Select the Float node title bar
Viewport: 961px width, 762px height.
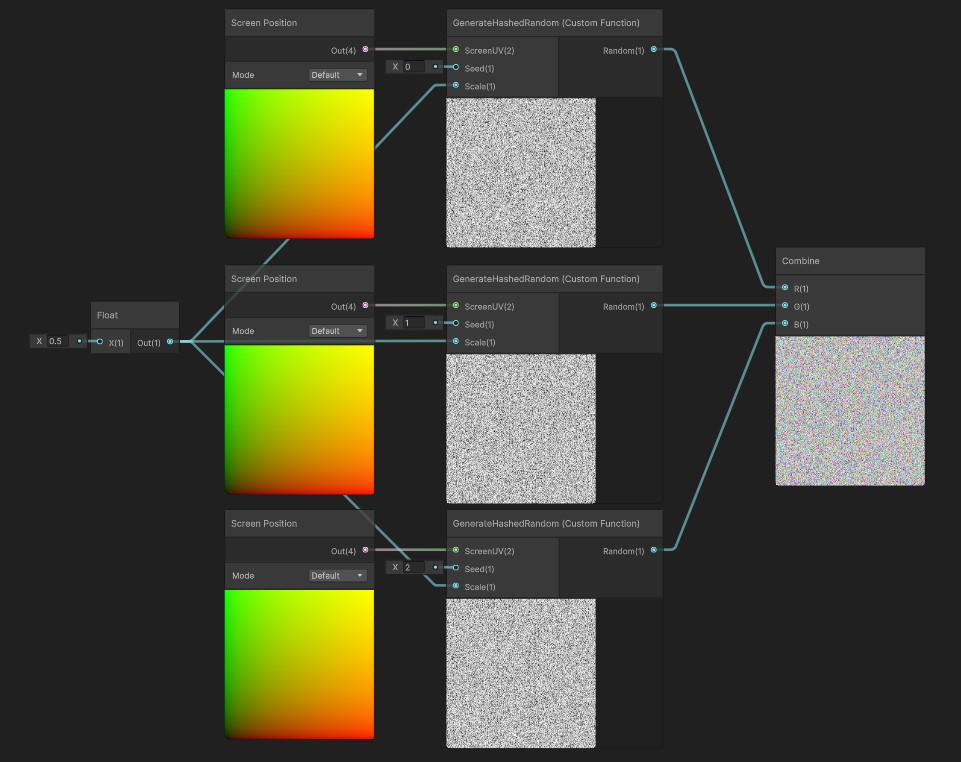coord(135,315)
